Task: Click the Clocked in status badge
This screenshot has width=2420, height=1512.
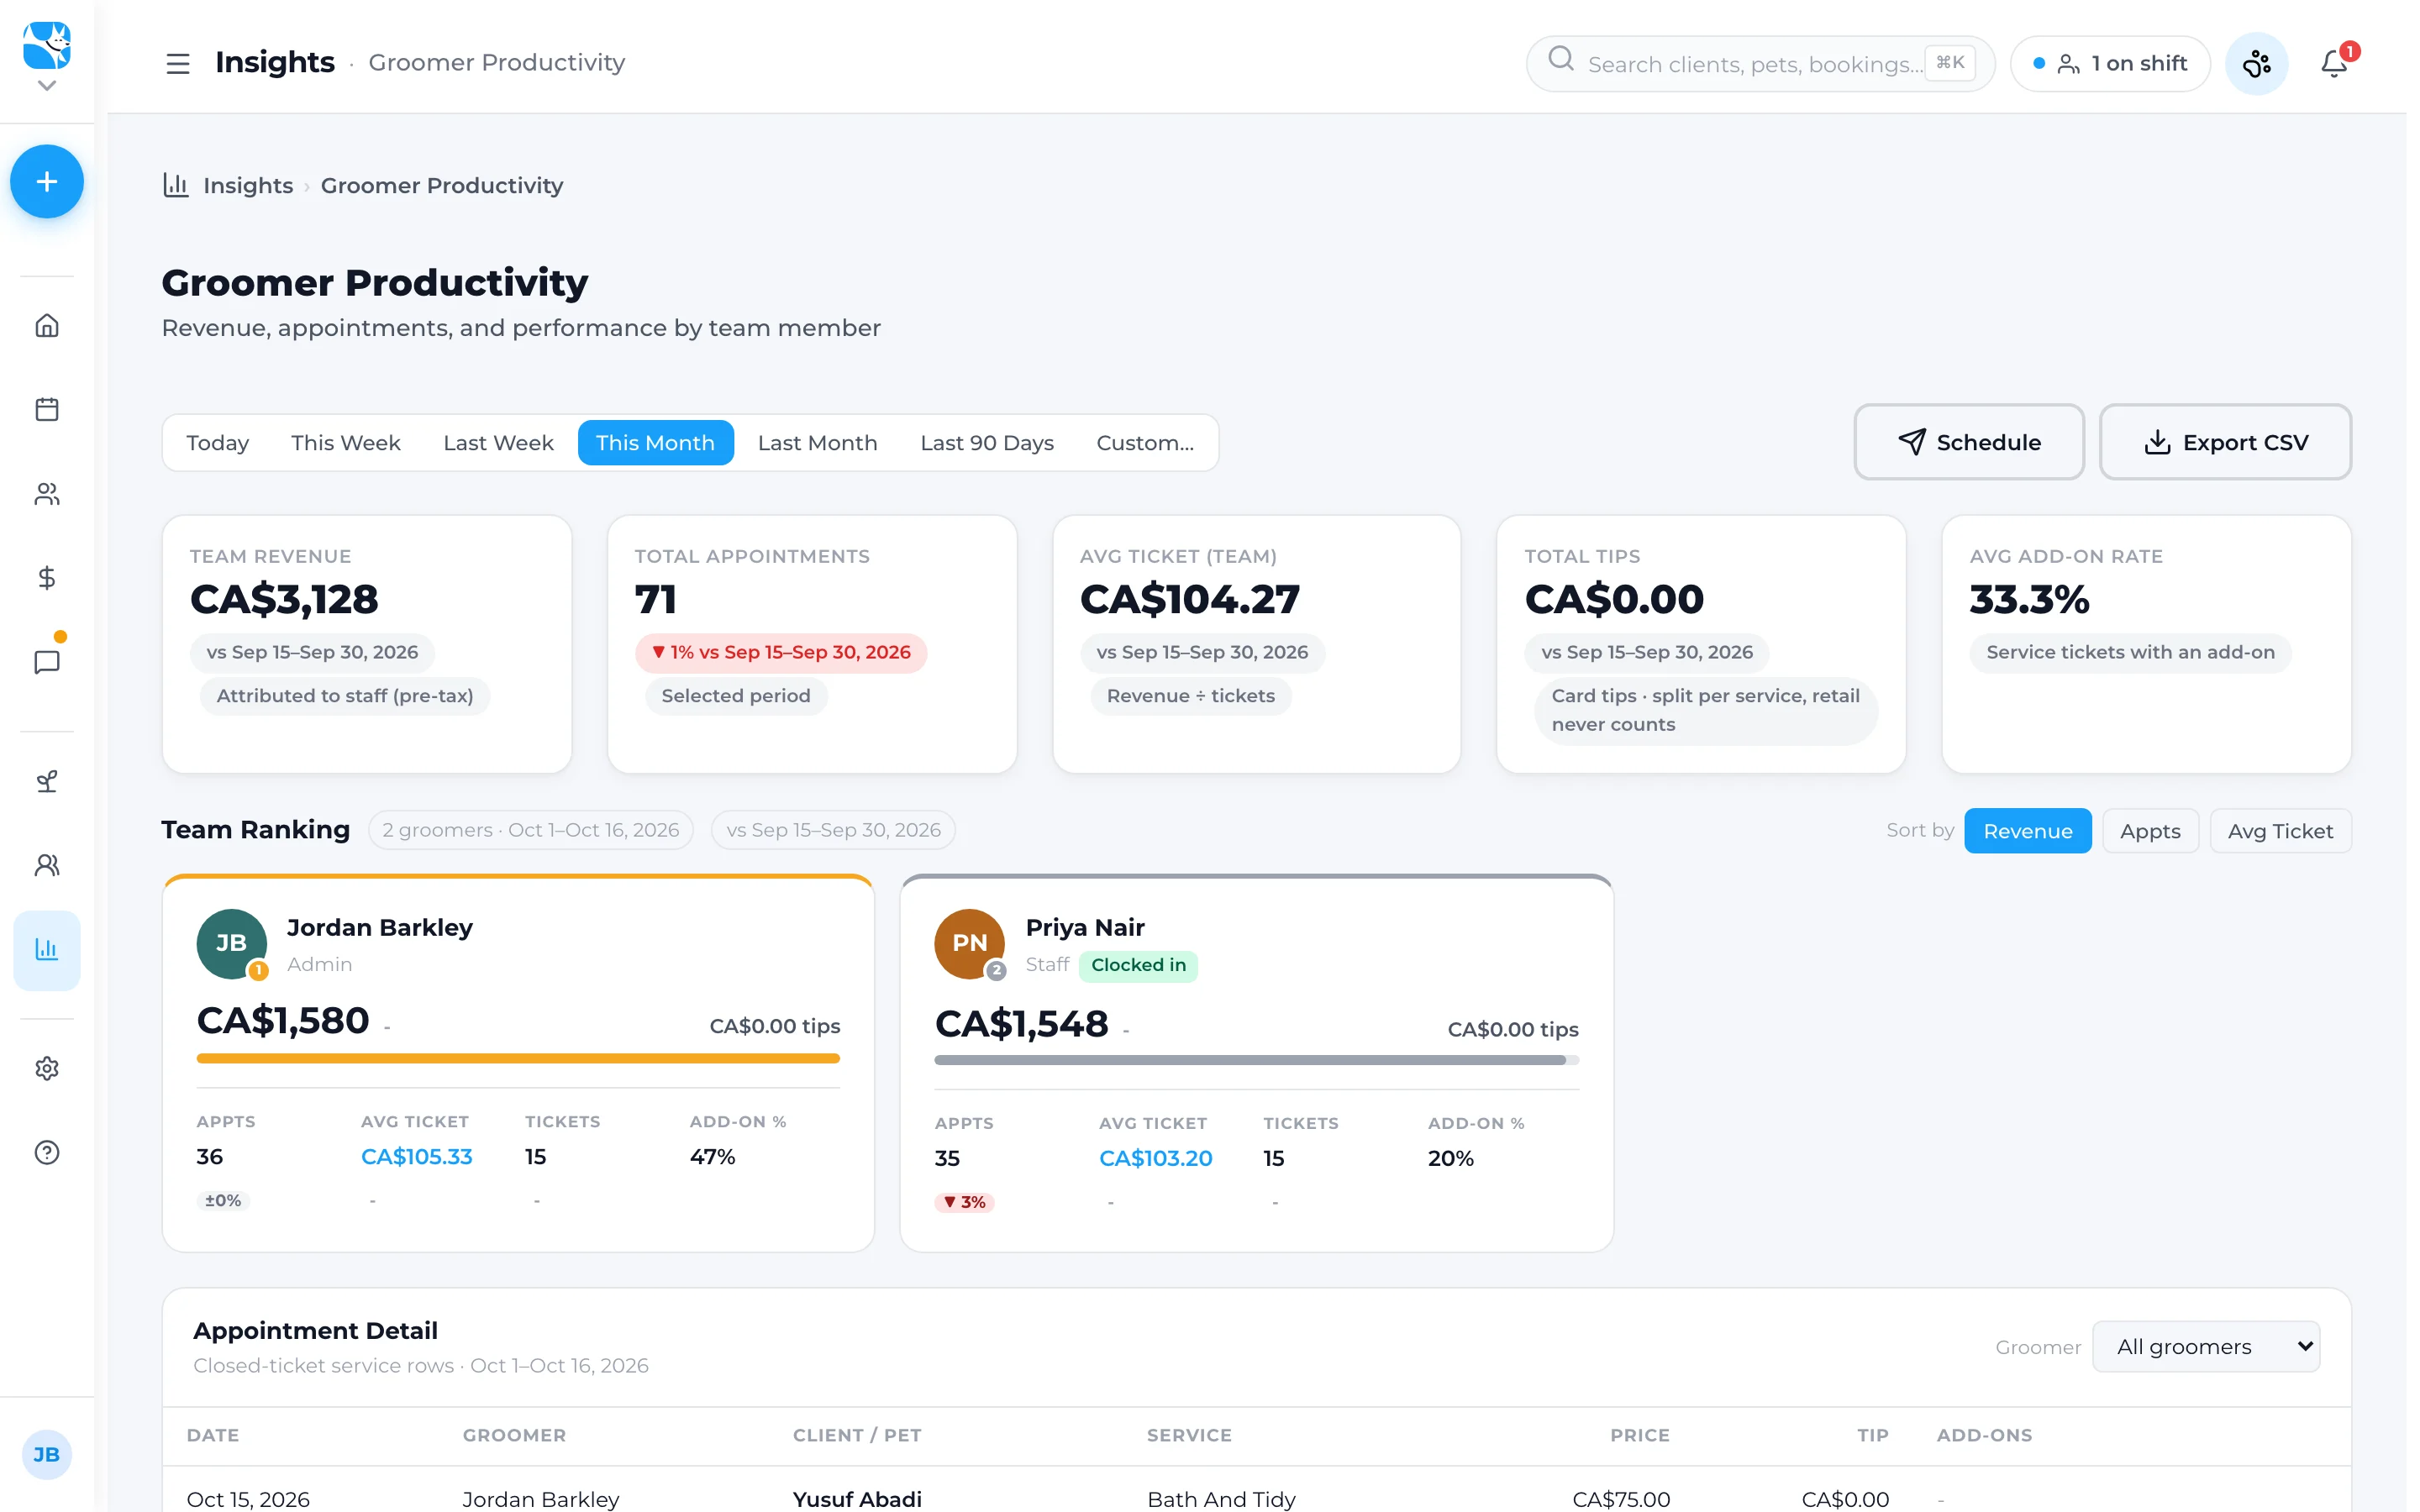Action: coord(1138,965)
